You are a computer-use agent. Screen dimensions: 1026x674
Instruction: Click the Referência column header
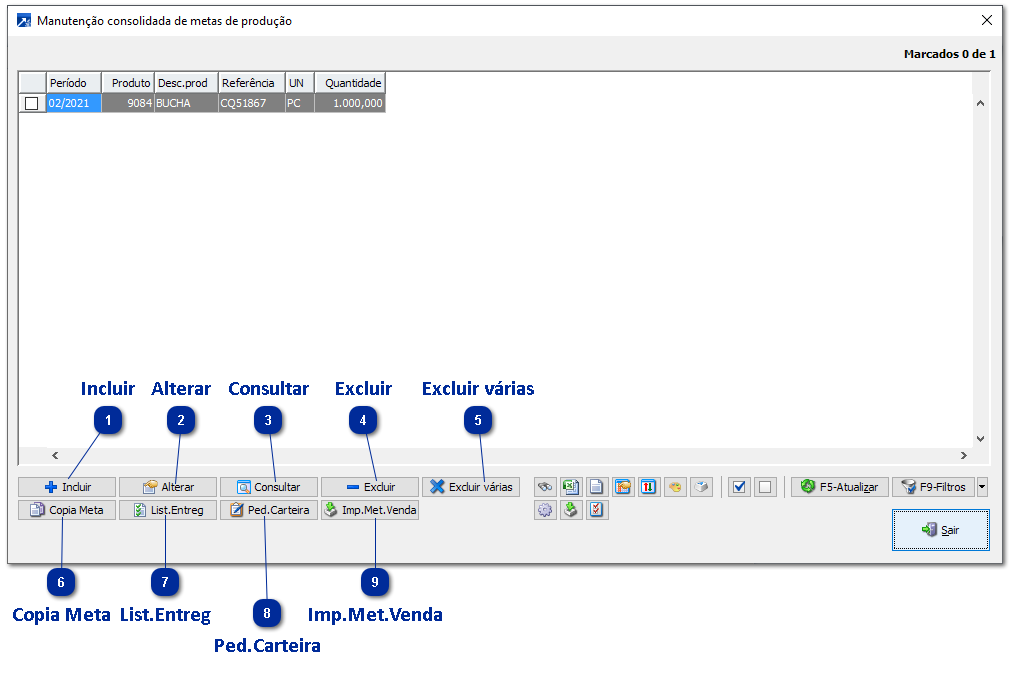(252, 83)
